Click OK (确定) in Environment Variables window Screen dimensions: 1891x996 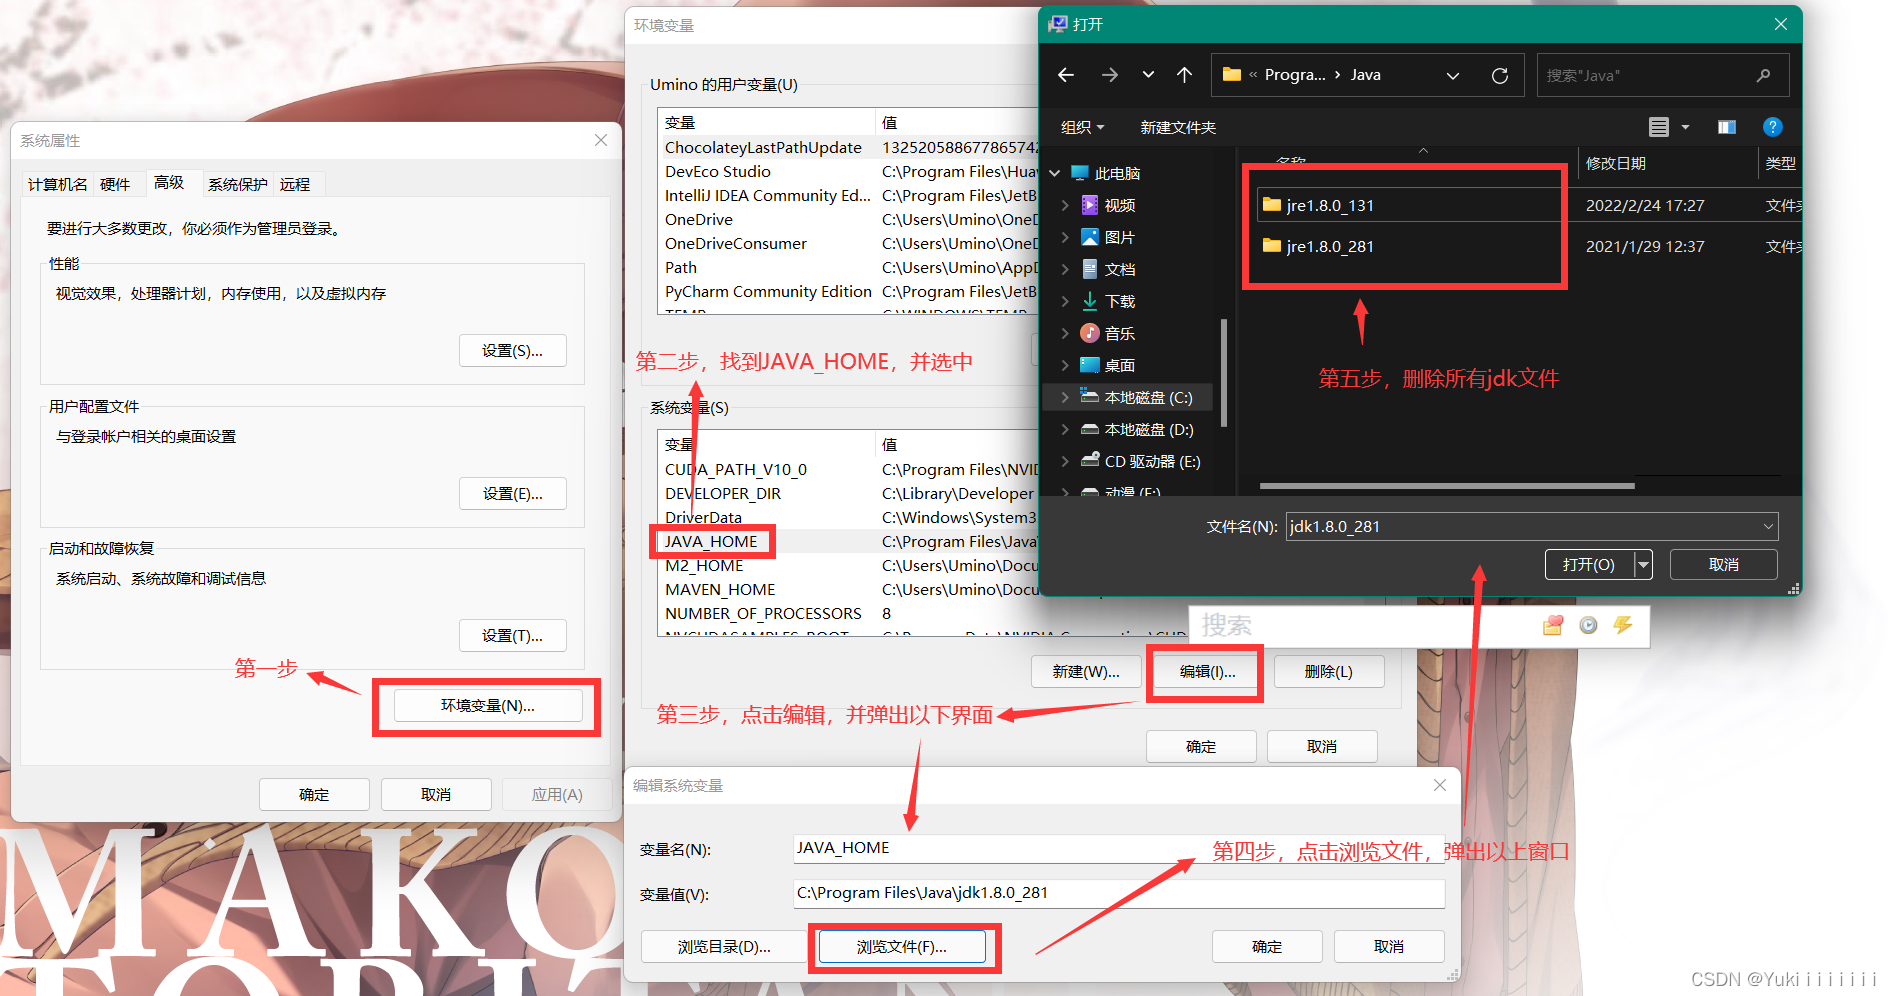[1201, 746]
